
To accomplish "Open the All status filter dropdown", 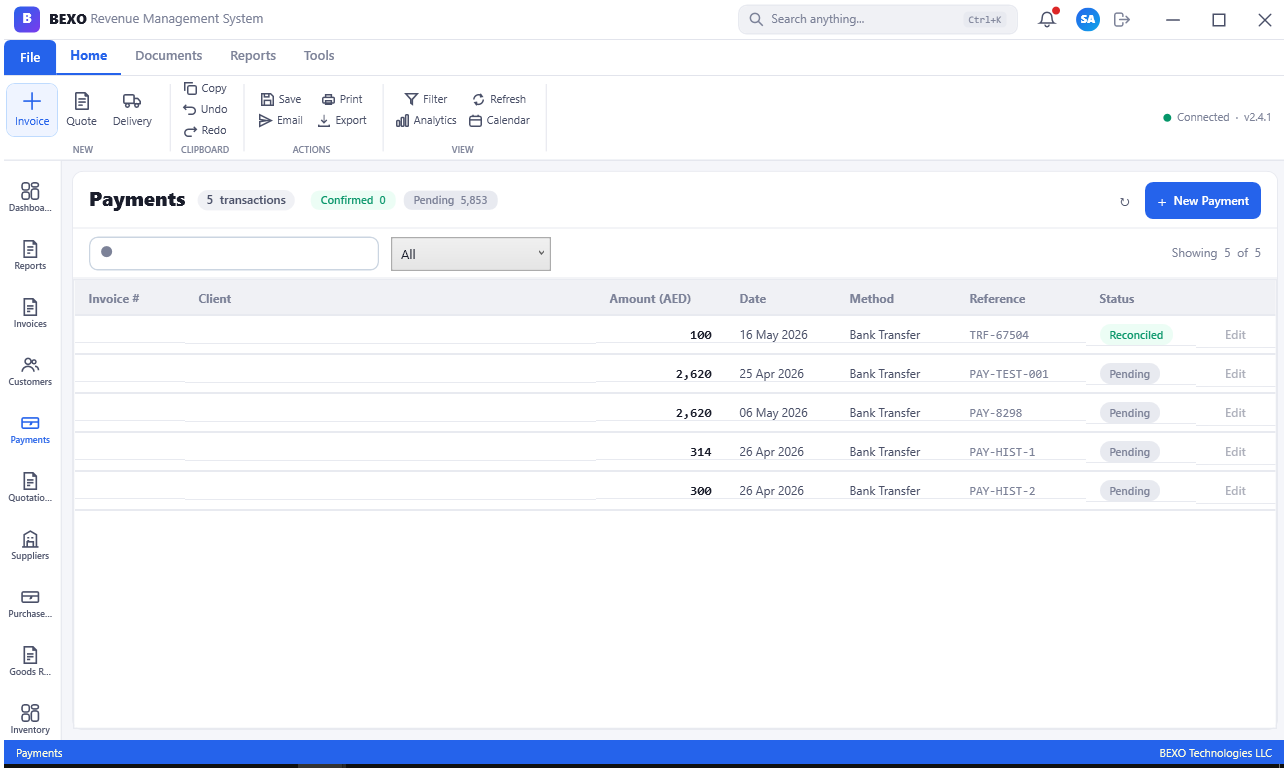I will point(471,254).
